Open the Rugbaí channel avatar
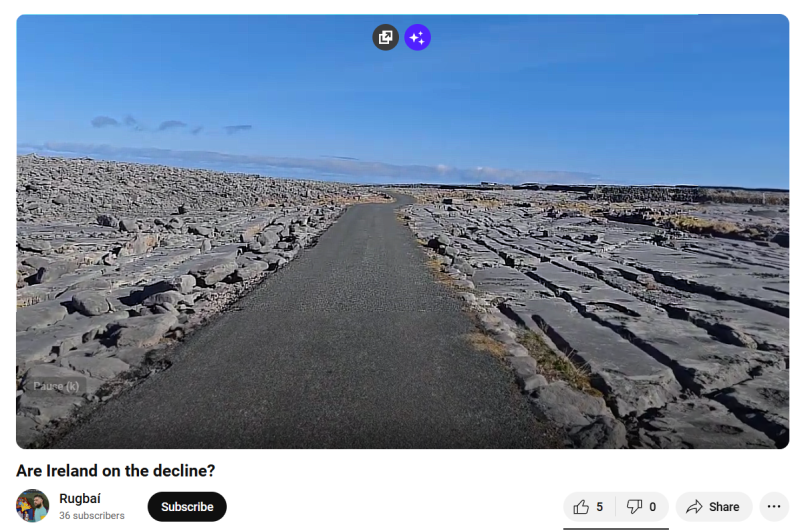Viewport: 800px width, 531px height. 33,505
